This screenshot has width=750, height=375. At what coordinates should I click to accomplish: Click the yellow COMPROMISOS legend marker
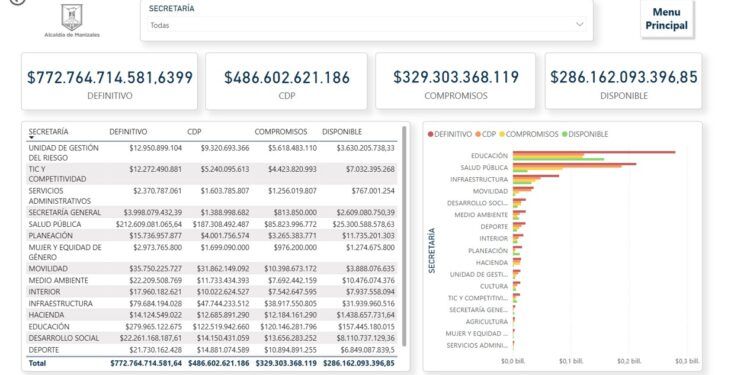(x=502, y=134)
